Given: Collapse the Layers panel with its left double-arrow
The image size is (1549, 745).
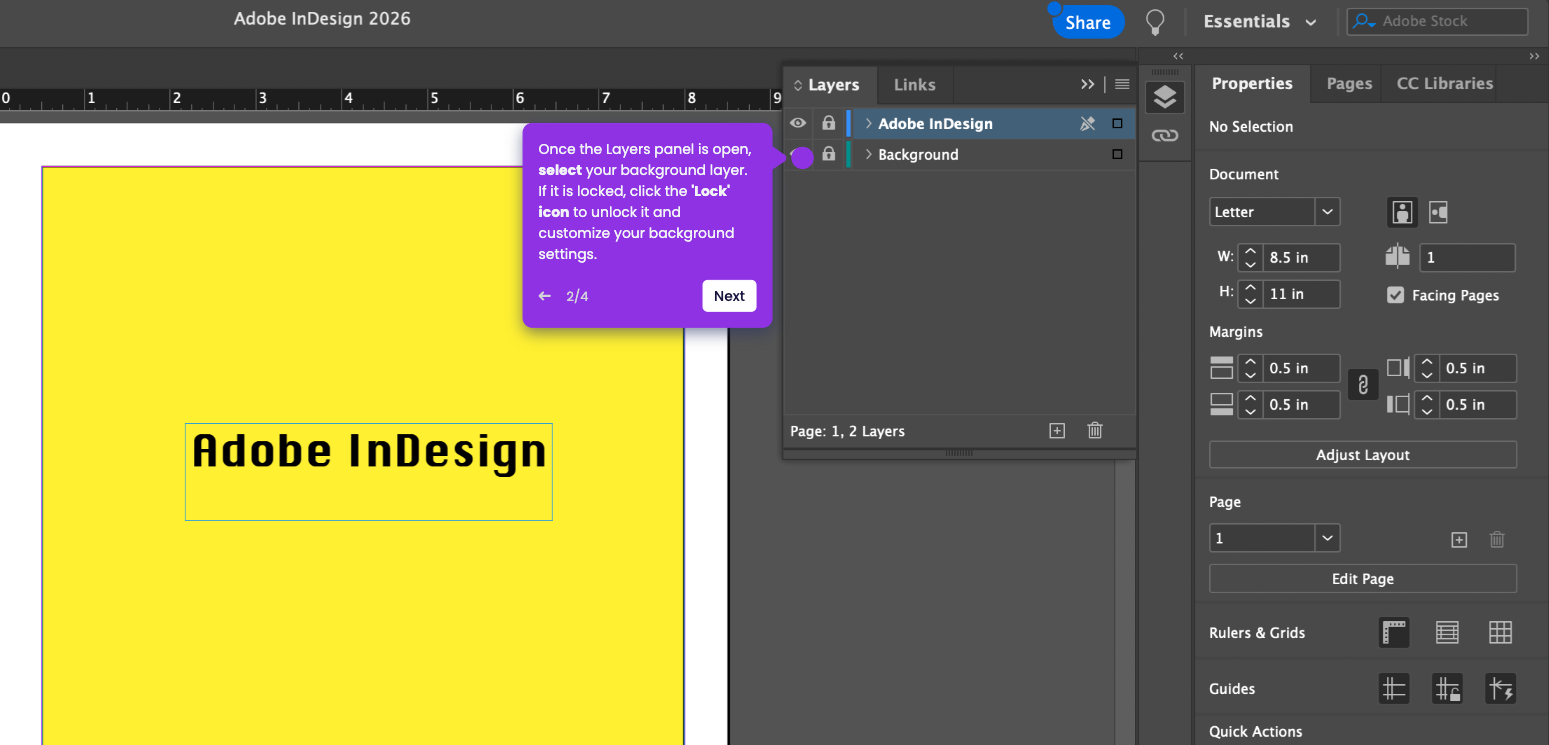Looking at the screenshot, I should (x=1178, y=56).
